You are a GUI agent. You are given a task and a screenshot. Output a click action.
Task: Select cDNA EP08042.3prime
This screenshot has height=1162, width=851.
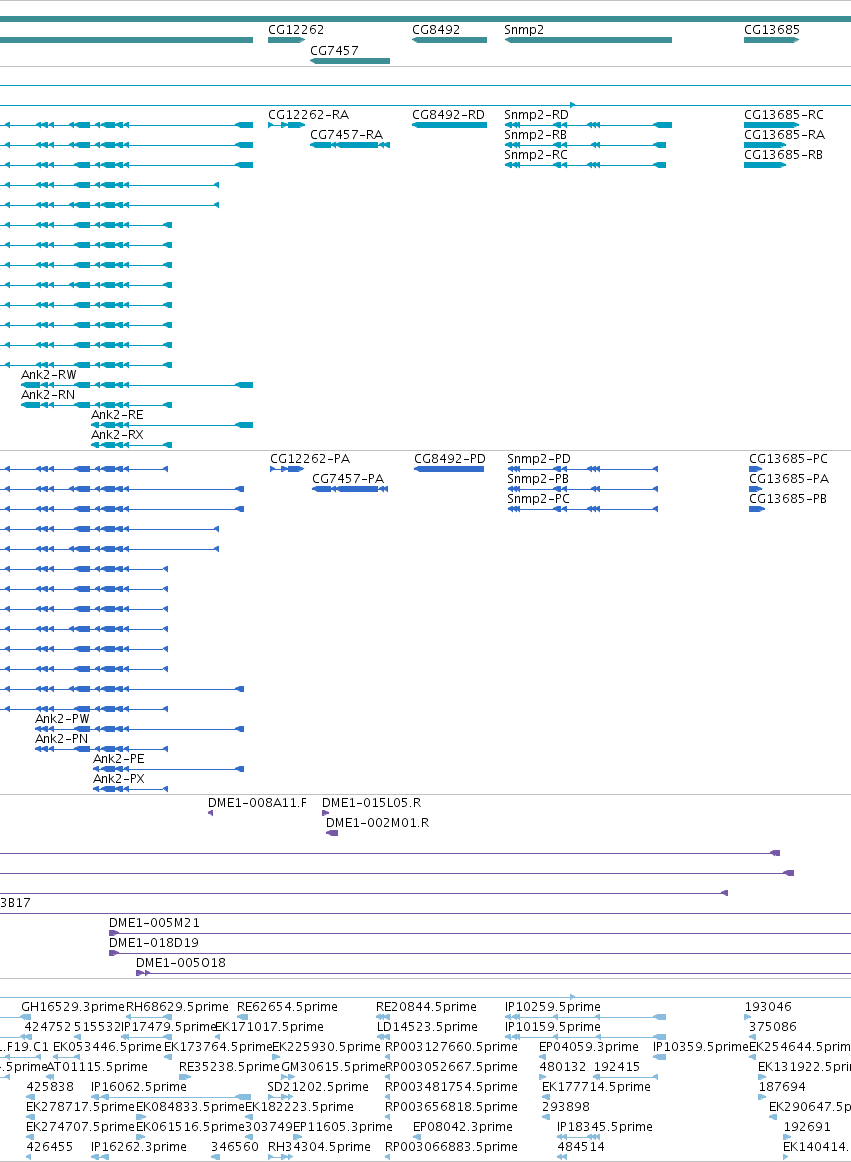(x=463, y=1126)
